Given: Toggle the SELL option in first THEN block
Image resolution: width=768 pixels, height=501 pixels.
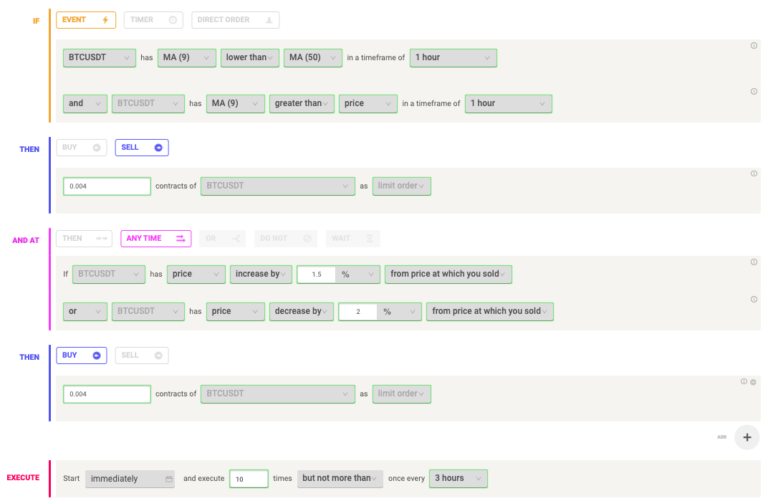Looking at the screenshot, I should tap(142, 147).
